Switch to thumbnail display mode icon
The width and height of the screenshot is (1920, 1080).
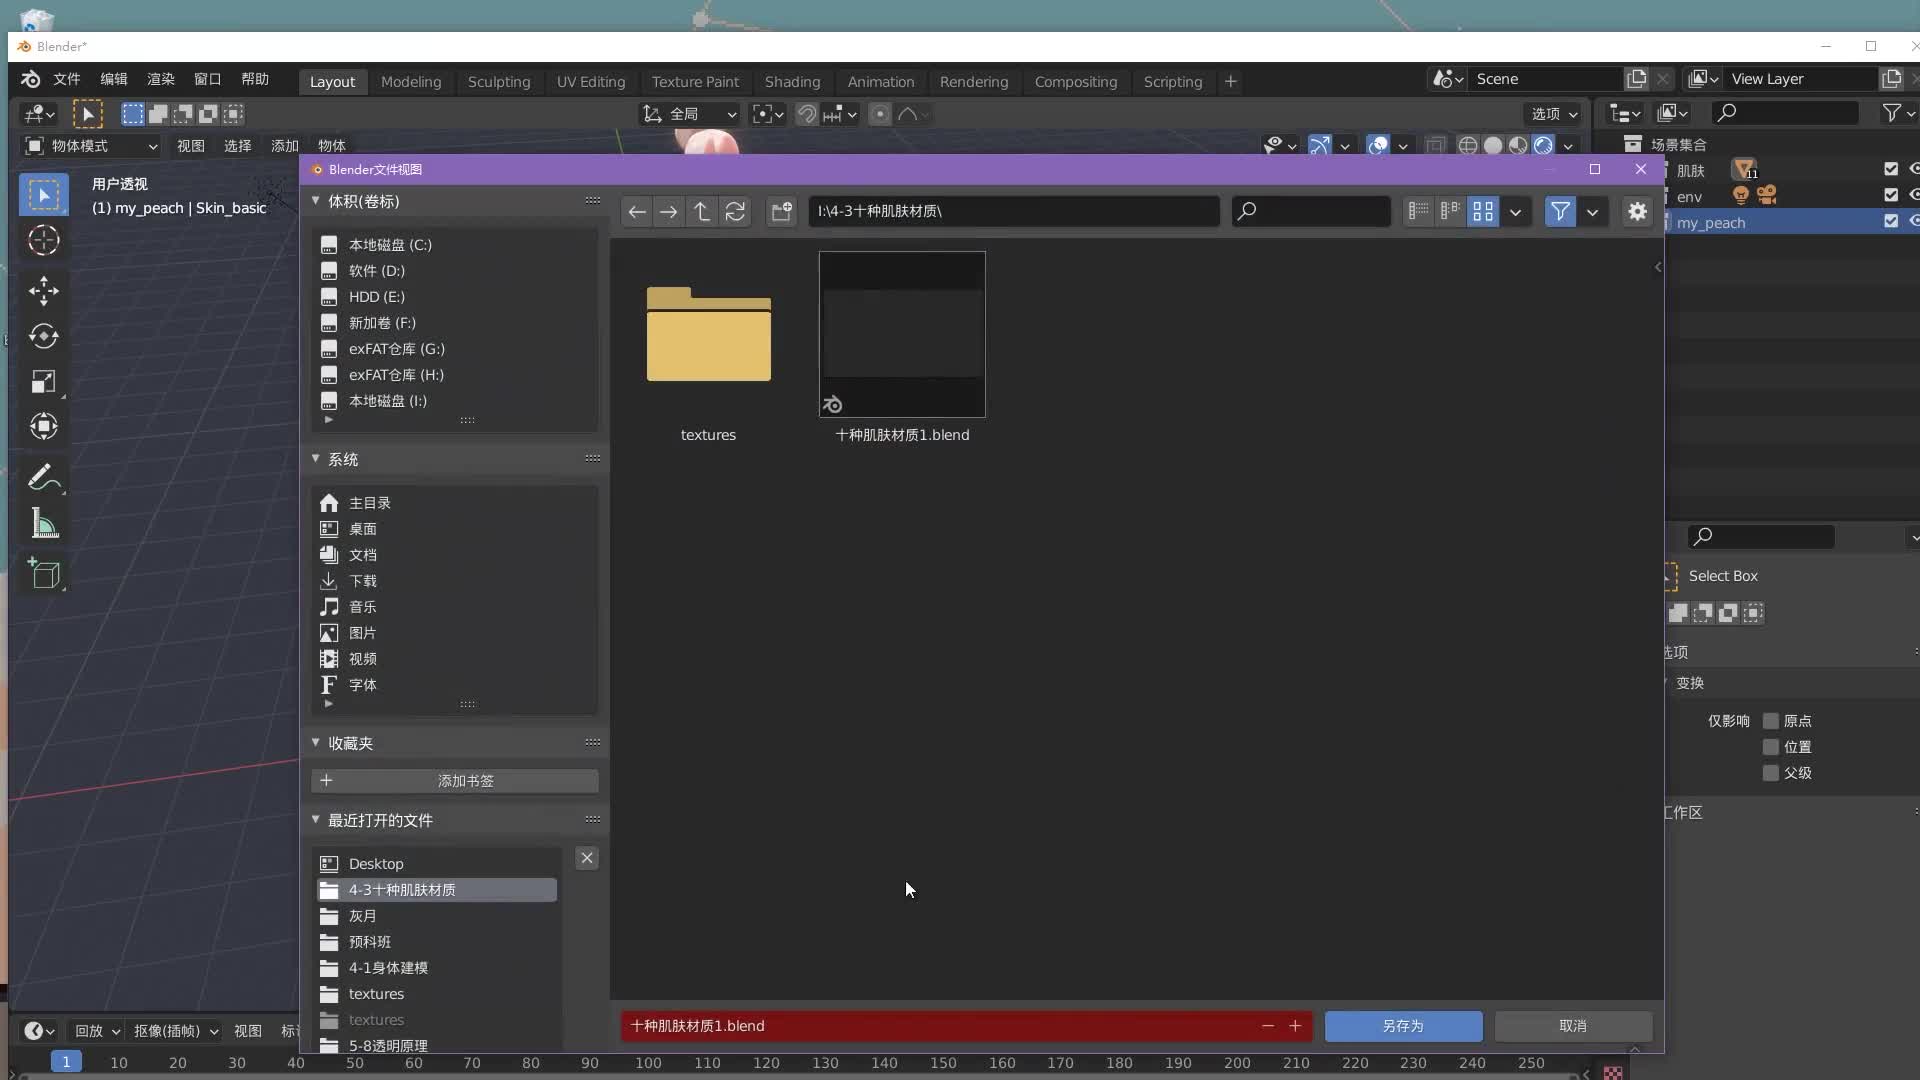point(1483,211)
